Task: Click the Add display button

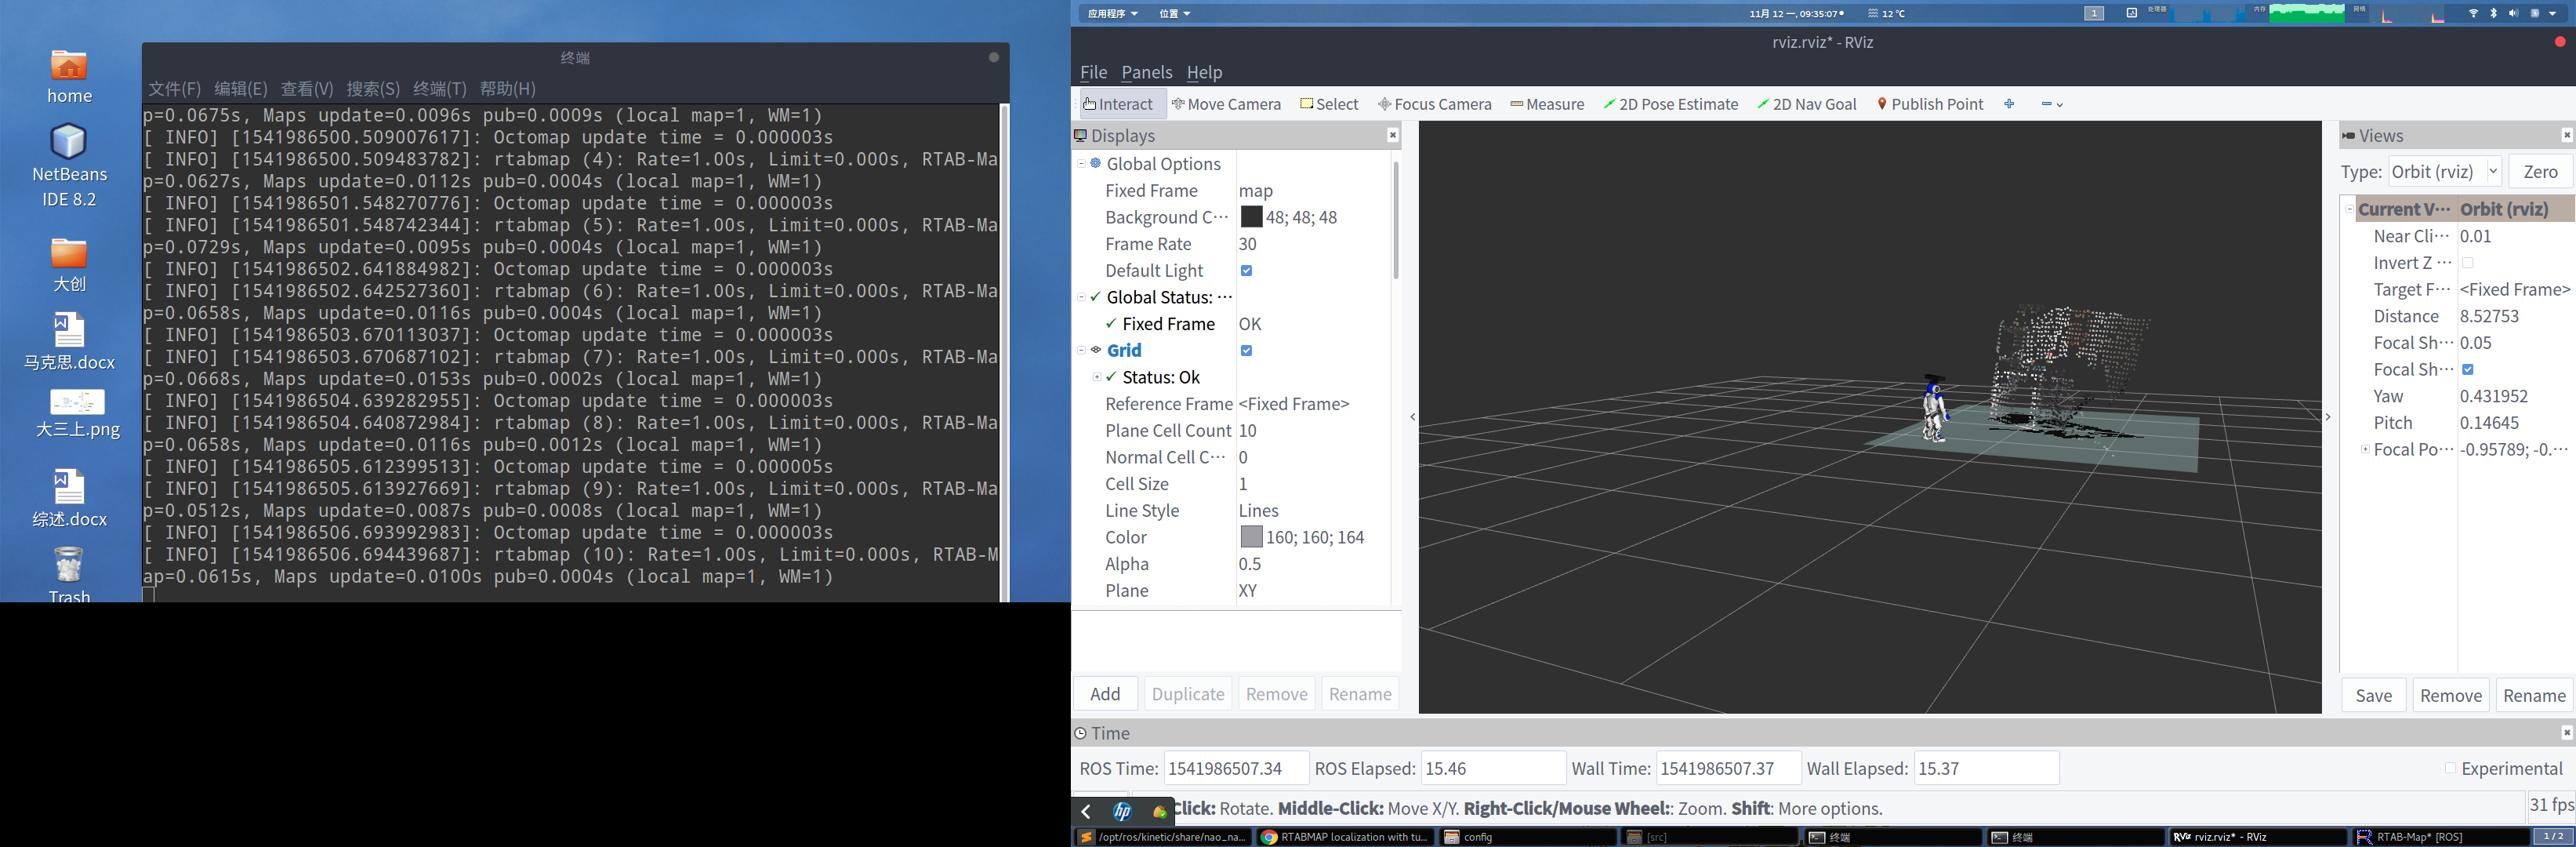Action: coord(1104,694)
